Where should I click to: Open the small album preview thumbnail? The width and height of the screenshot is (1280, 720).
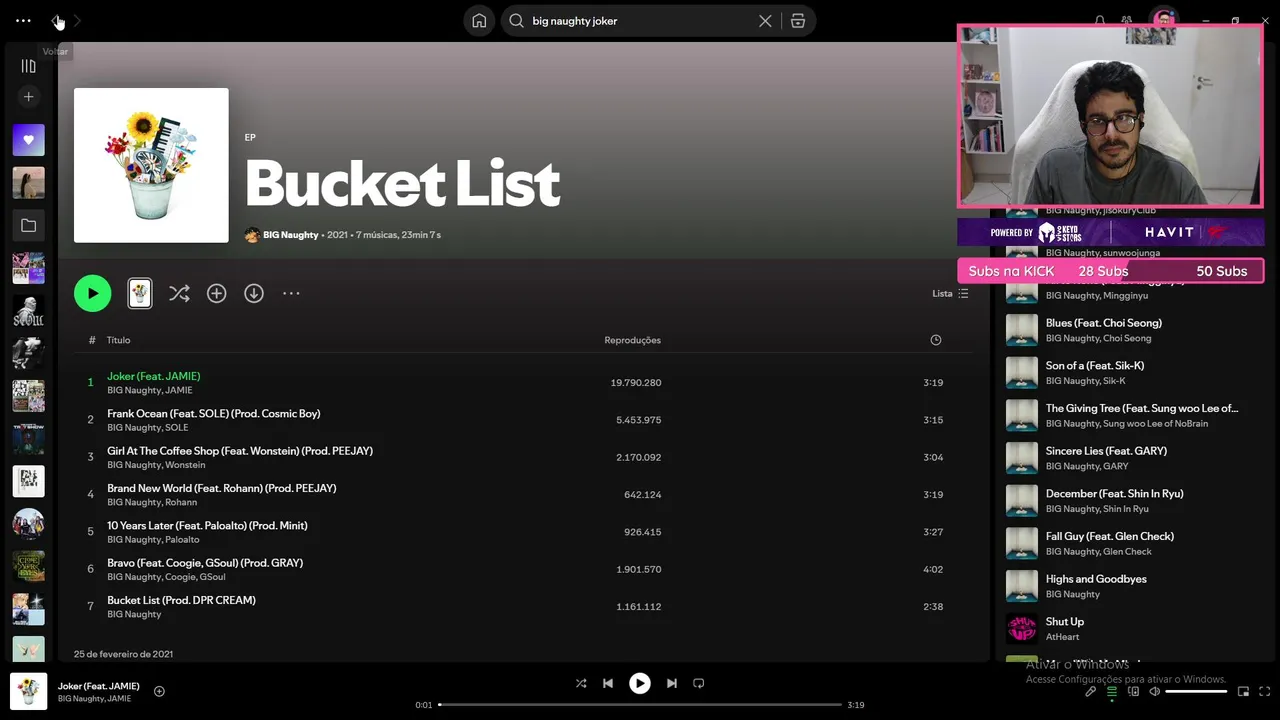[x=140, y=293]
